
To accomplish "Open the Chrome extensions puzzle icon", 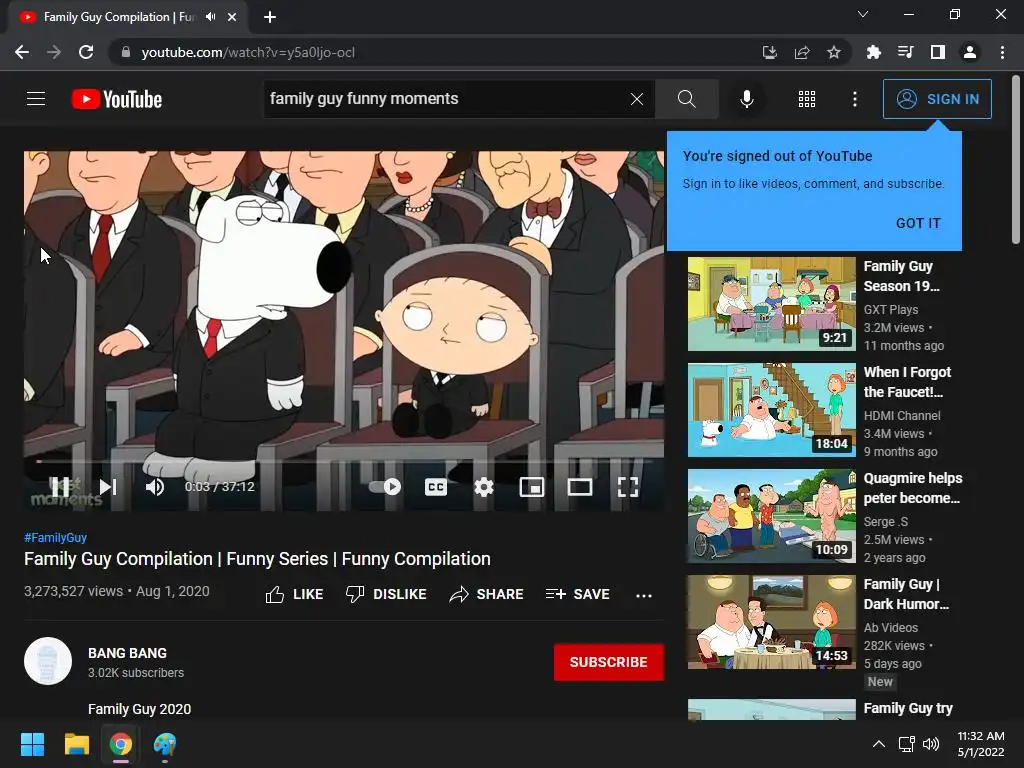I will pos(873,52).
